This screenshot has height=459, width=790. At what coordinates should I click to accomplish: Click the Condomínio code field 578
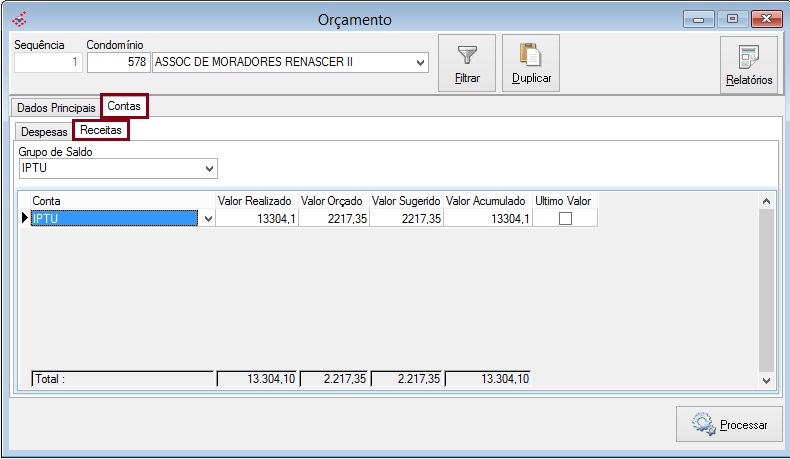118,63
